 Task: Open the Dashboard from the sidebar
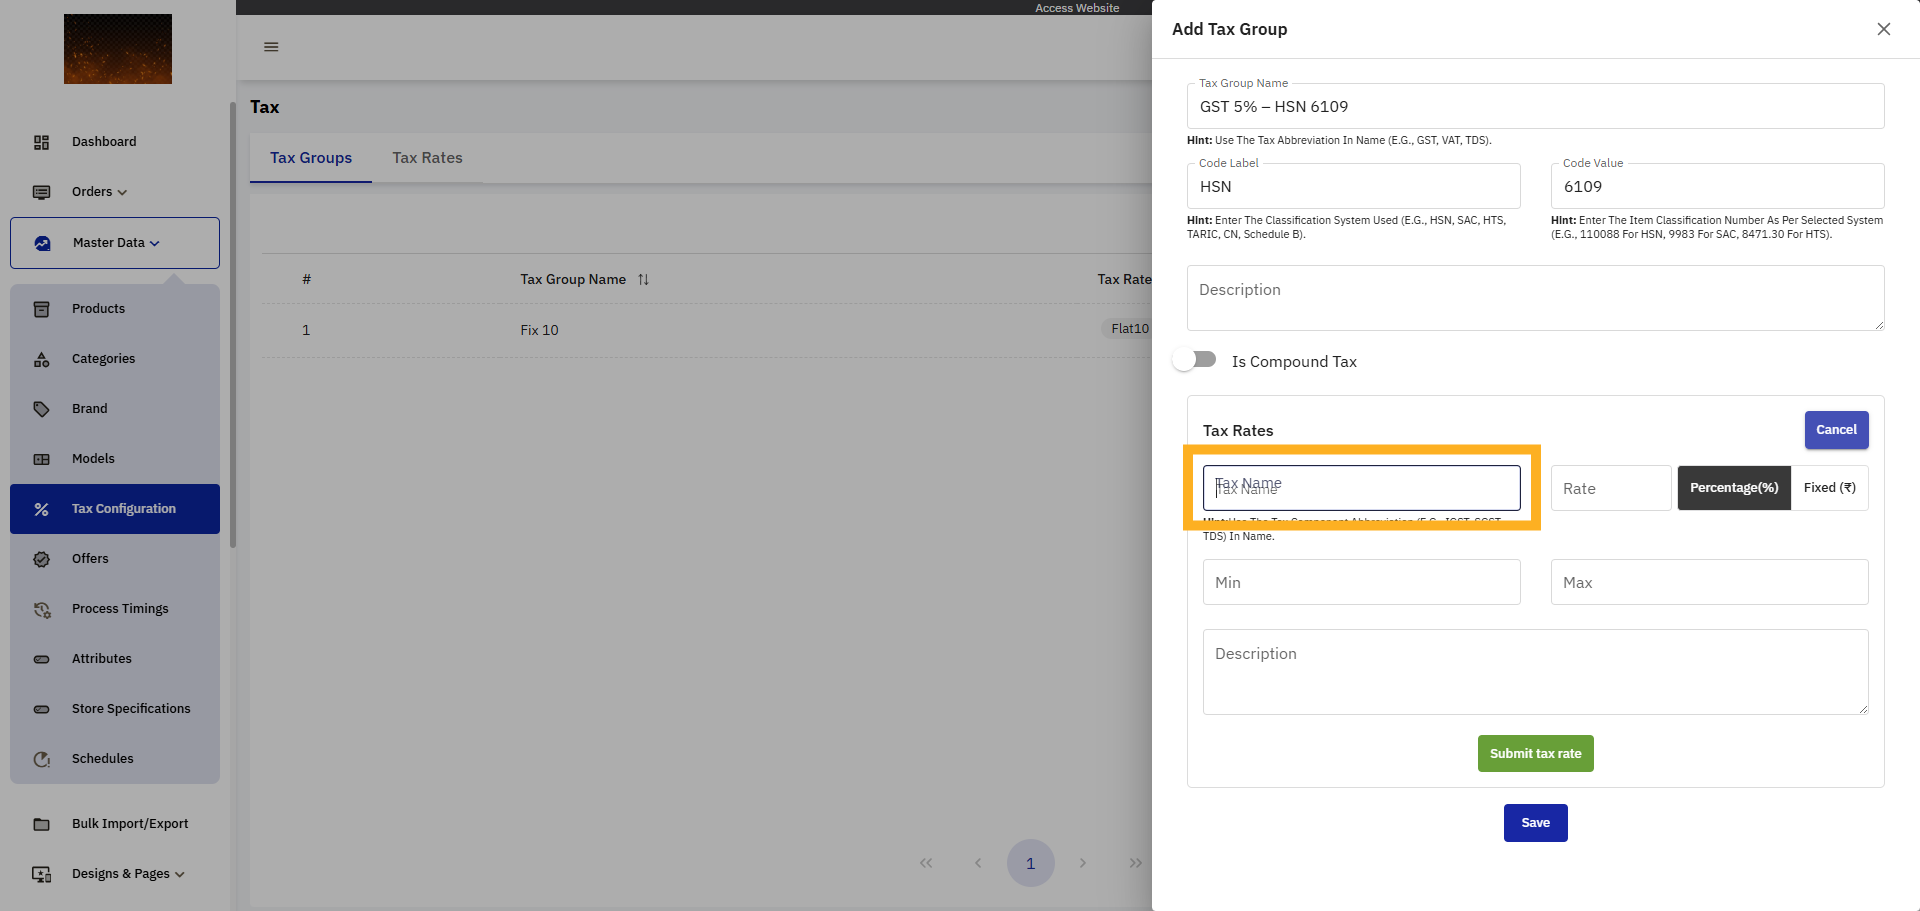(104, 141)
